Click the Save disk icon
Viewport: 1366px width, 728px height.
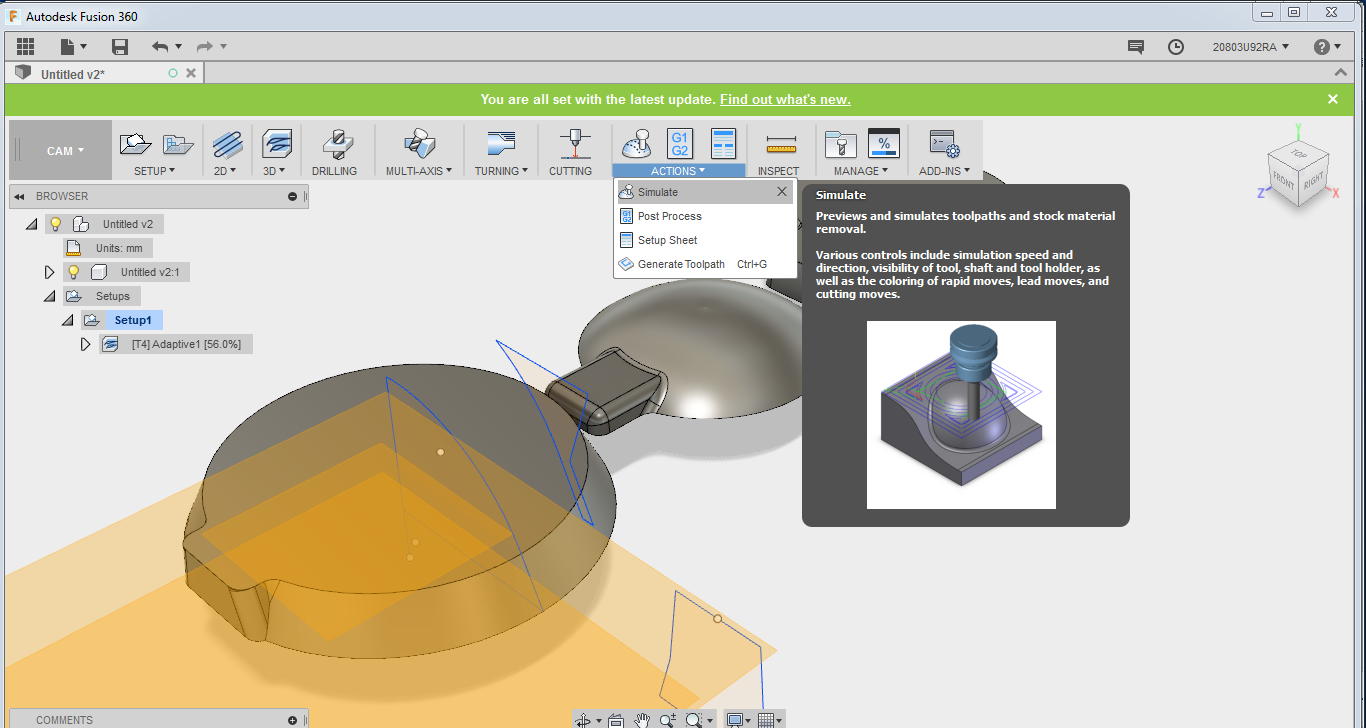(x=120, y=47)
